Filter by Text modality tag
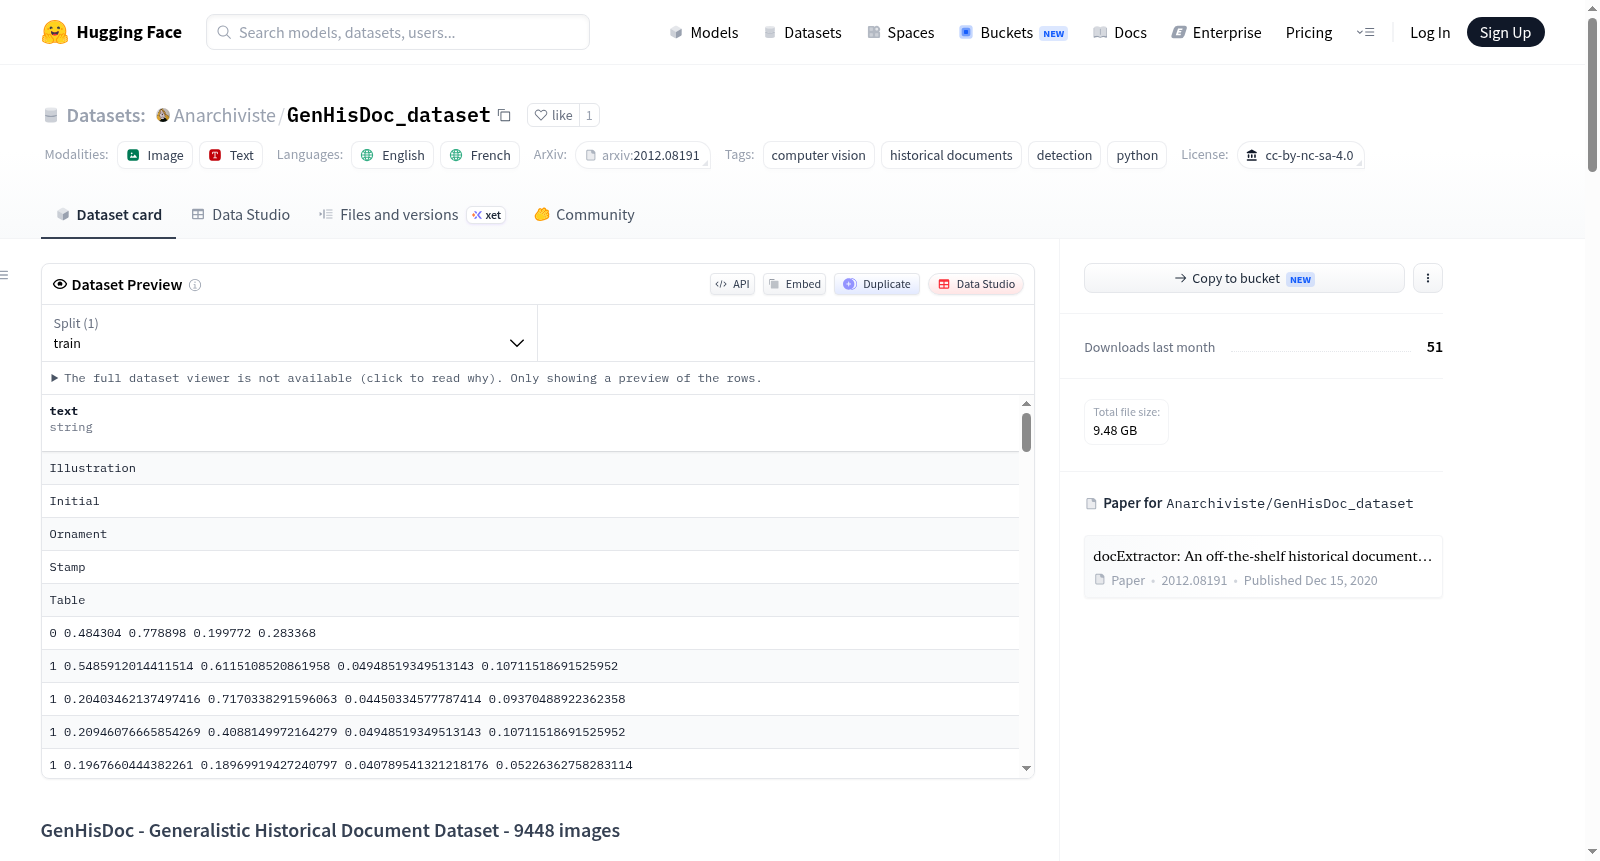Viewport: 1600px width, 861px height. pyautogui.click(x=231, y=155)
